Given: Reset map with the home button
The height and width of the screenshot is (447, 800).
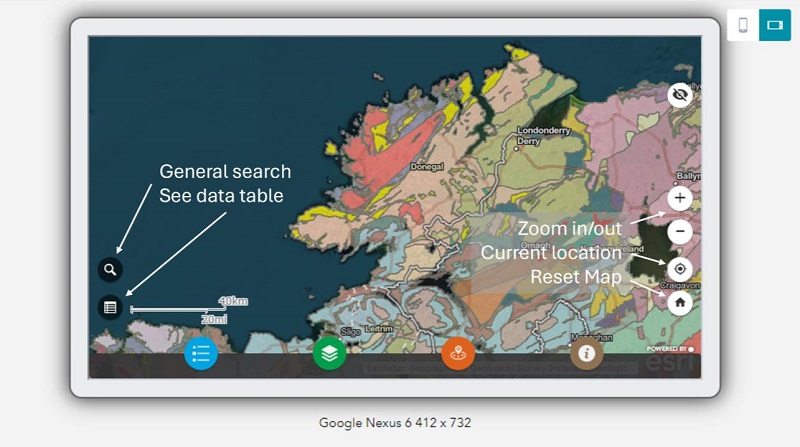Looking at the screenshot, I should tap(680, 301).
